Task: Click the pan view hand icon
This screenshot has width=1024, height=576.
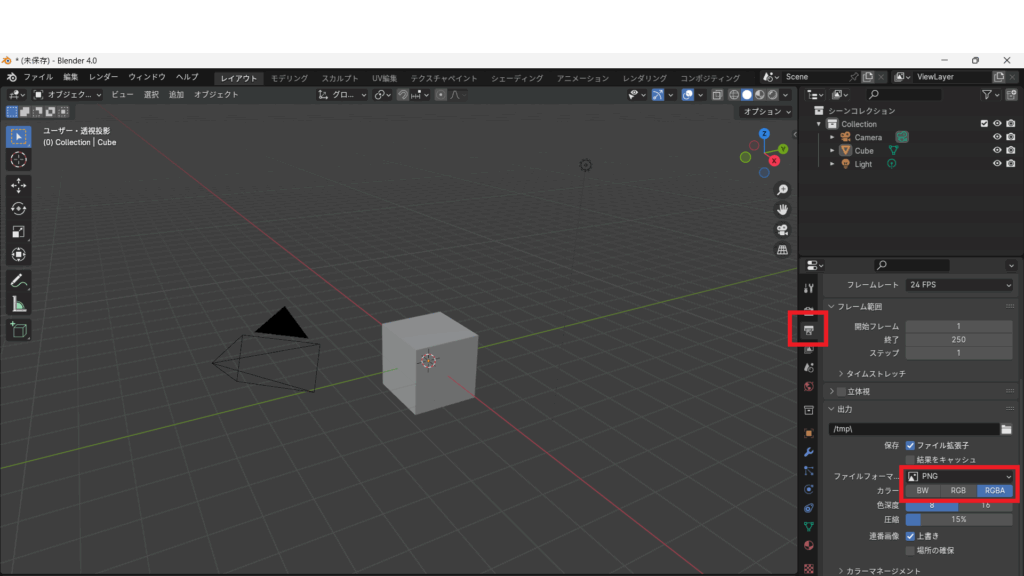Action: [x=782, y=210]
